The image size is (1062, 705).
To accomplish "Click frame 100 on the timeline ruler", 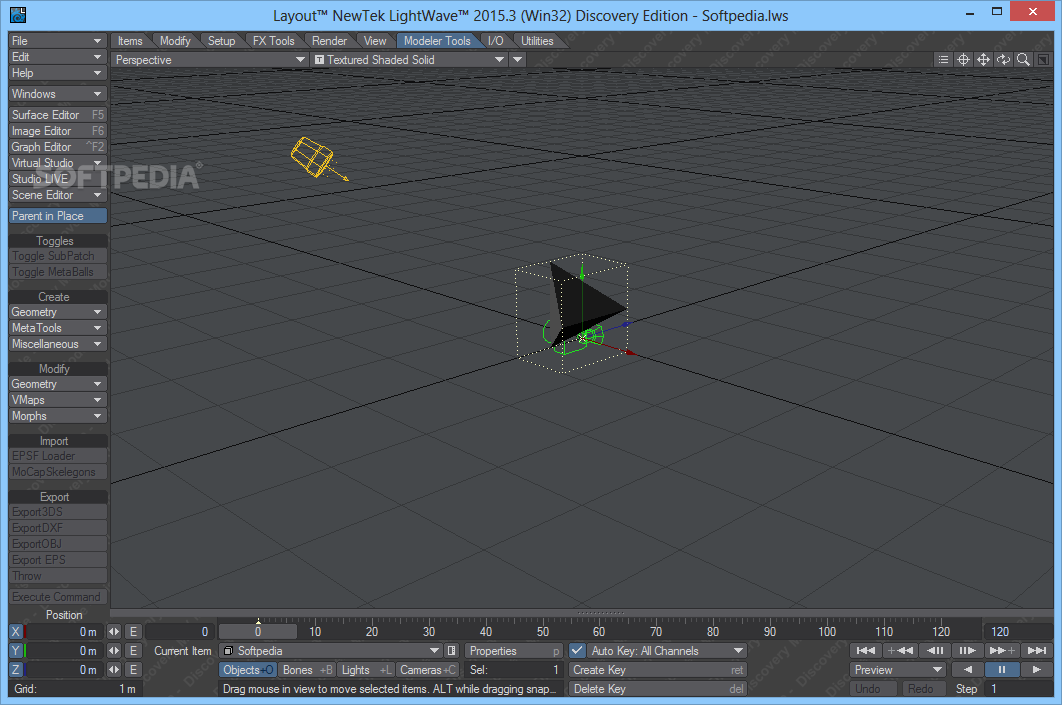I will point(826,631).
